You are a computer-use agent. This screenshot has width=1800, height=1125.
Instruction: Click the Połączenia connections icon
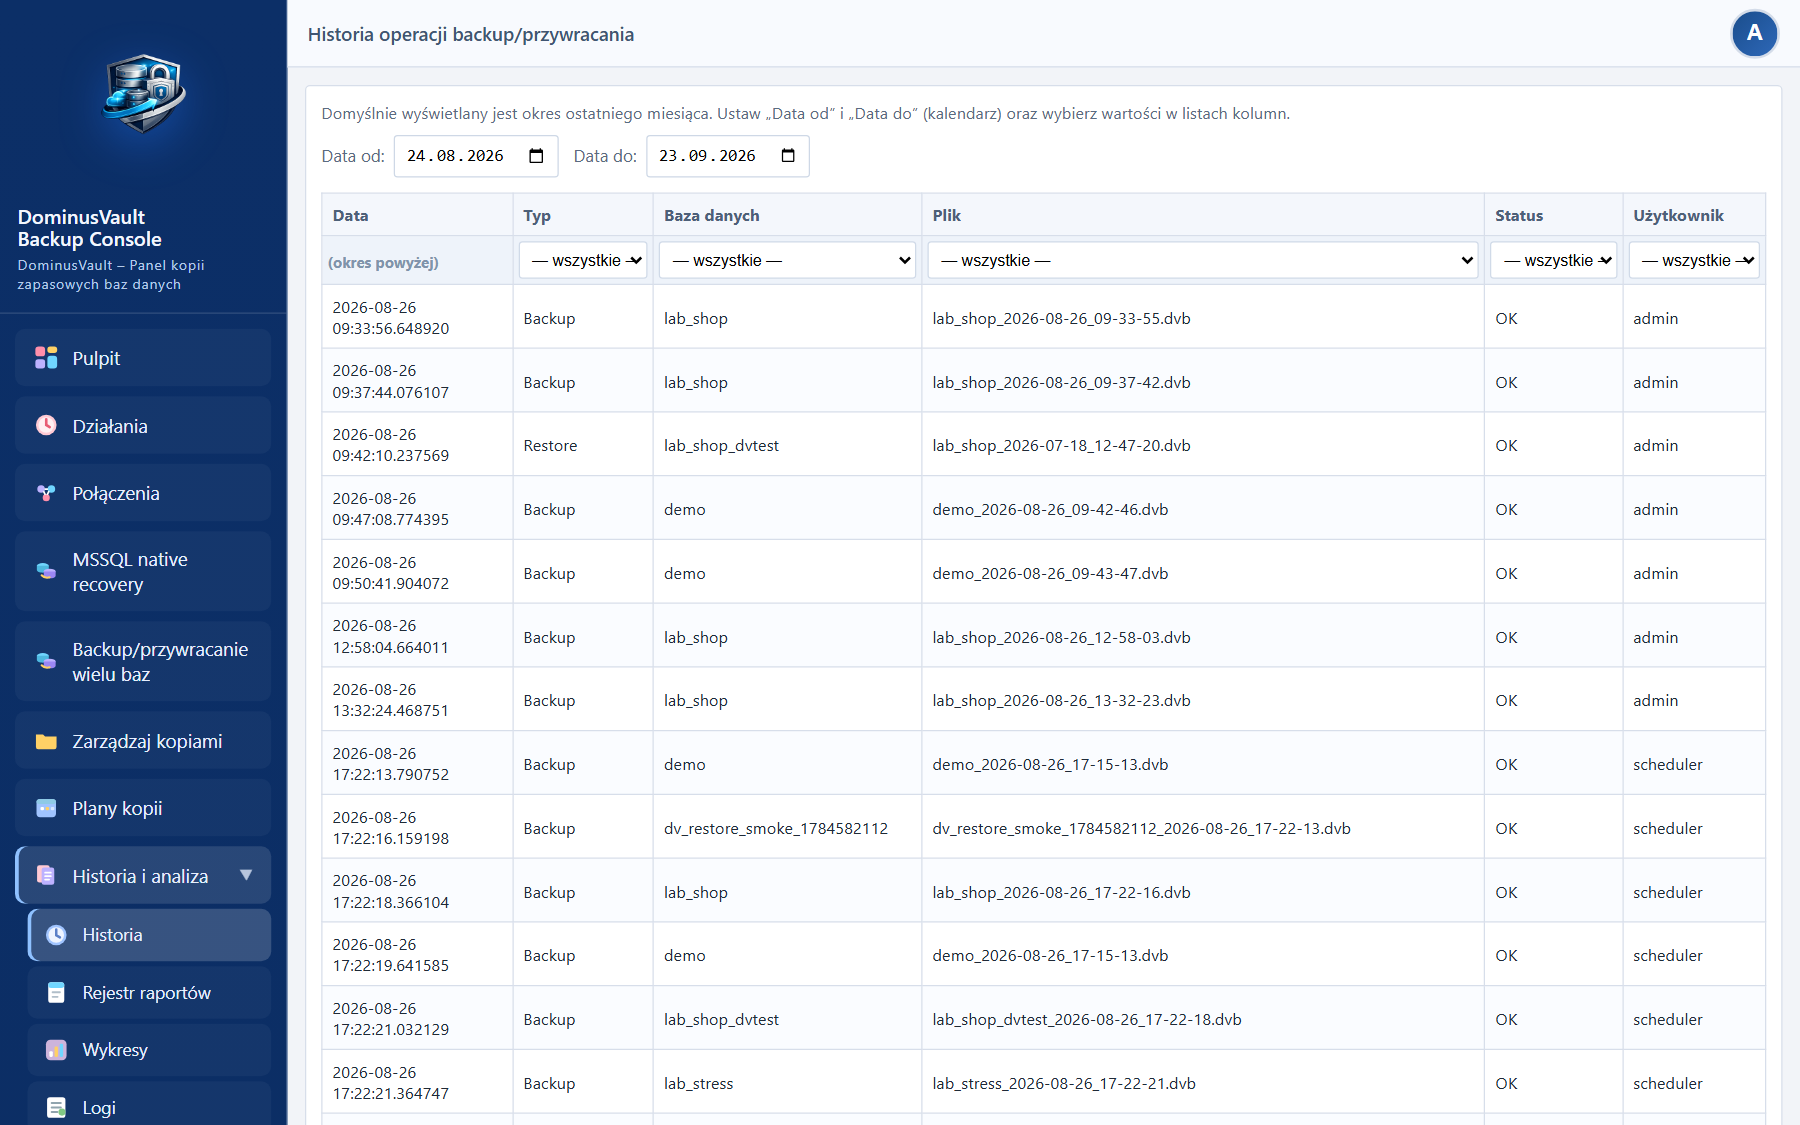point(46,493)
